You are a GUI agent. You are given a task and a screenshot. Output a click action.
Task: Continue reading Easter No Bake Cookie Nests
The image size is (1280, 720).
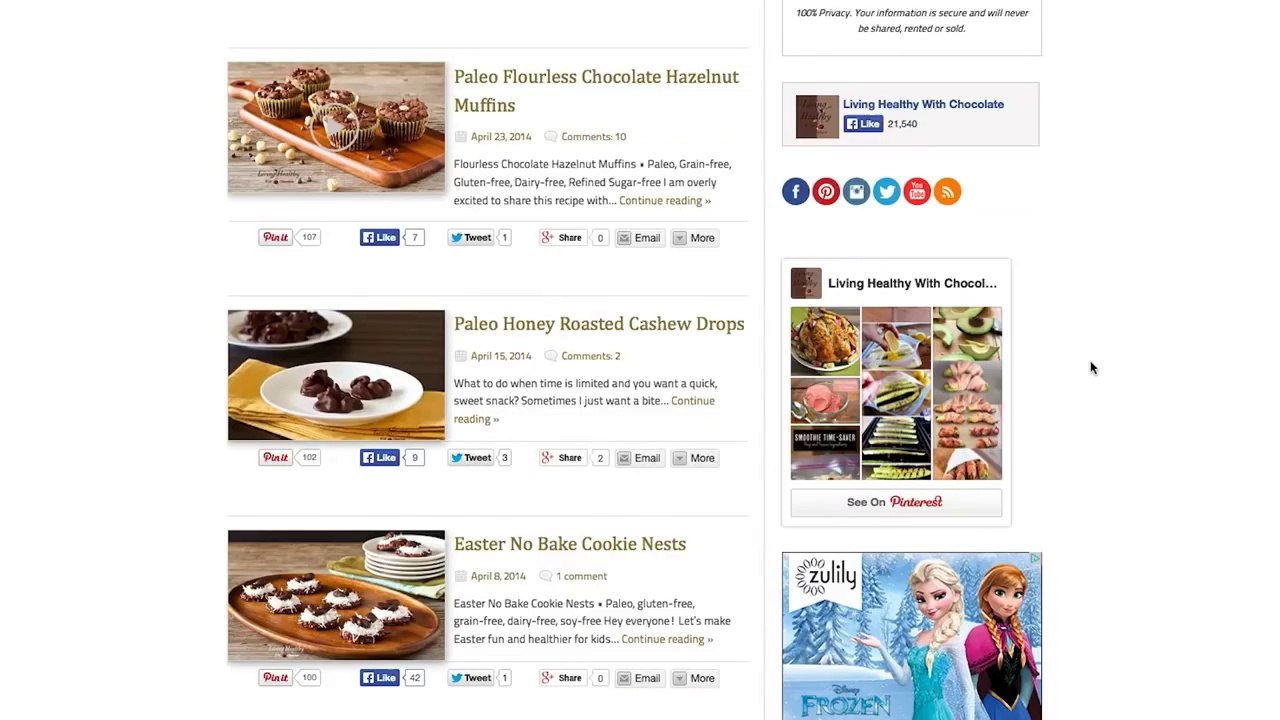(667, 639)
